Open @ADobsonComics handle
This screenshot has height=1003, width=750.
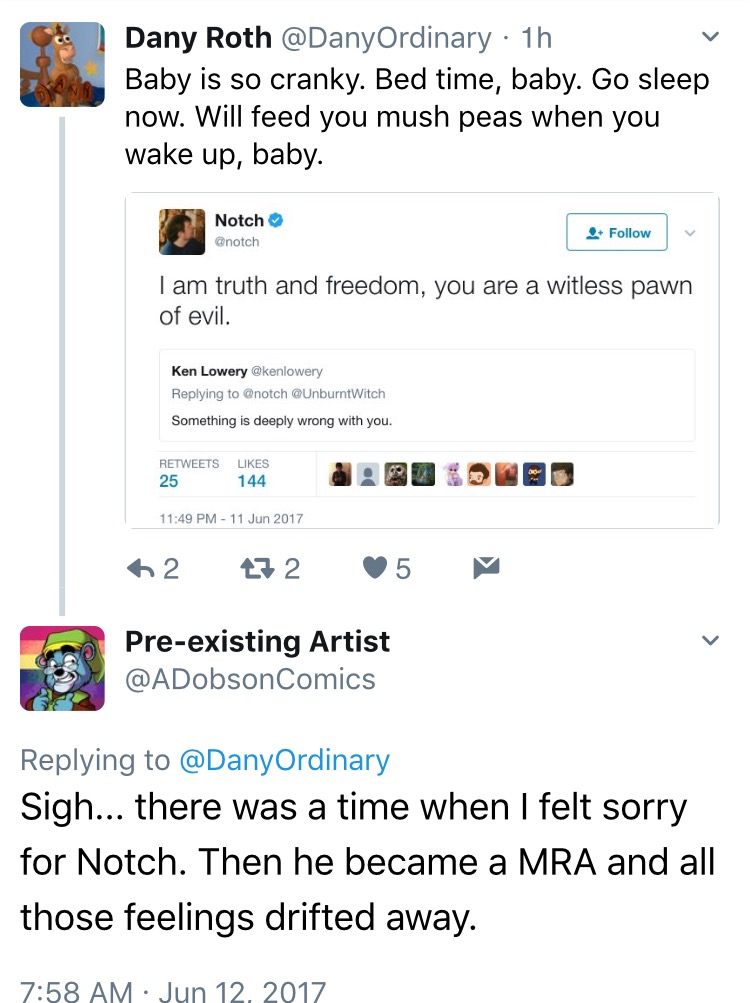click(x=250, y=679)
